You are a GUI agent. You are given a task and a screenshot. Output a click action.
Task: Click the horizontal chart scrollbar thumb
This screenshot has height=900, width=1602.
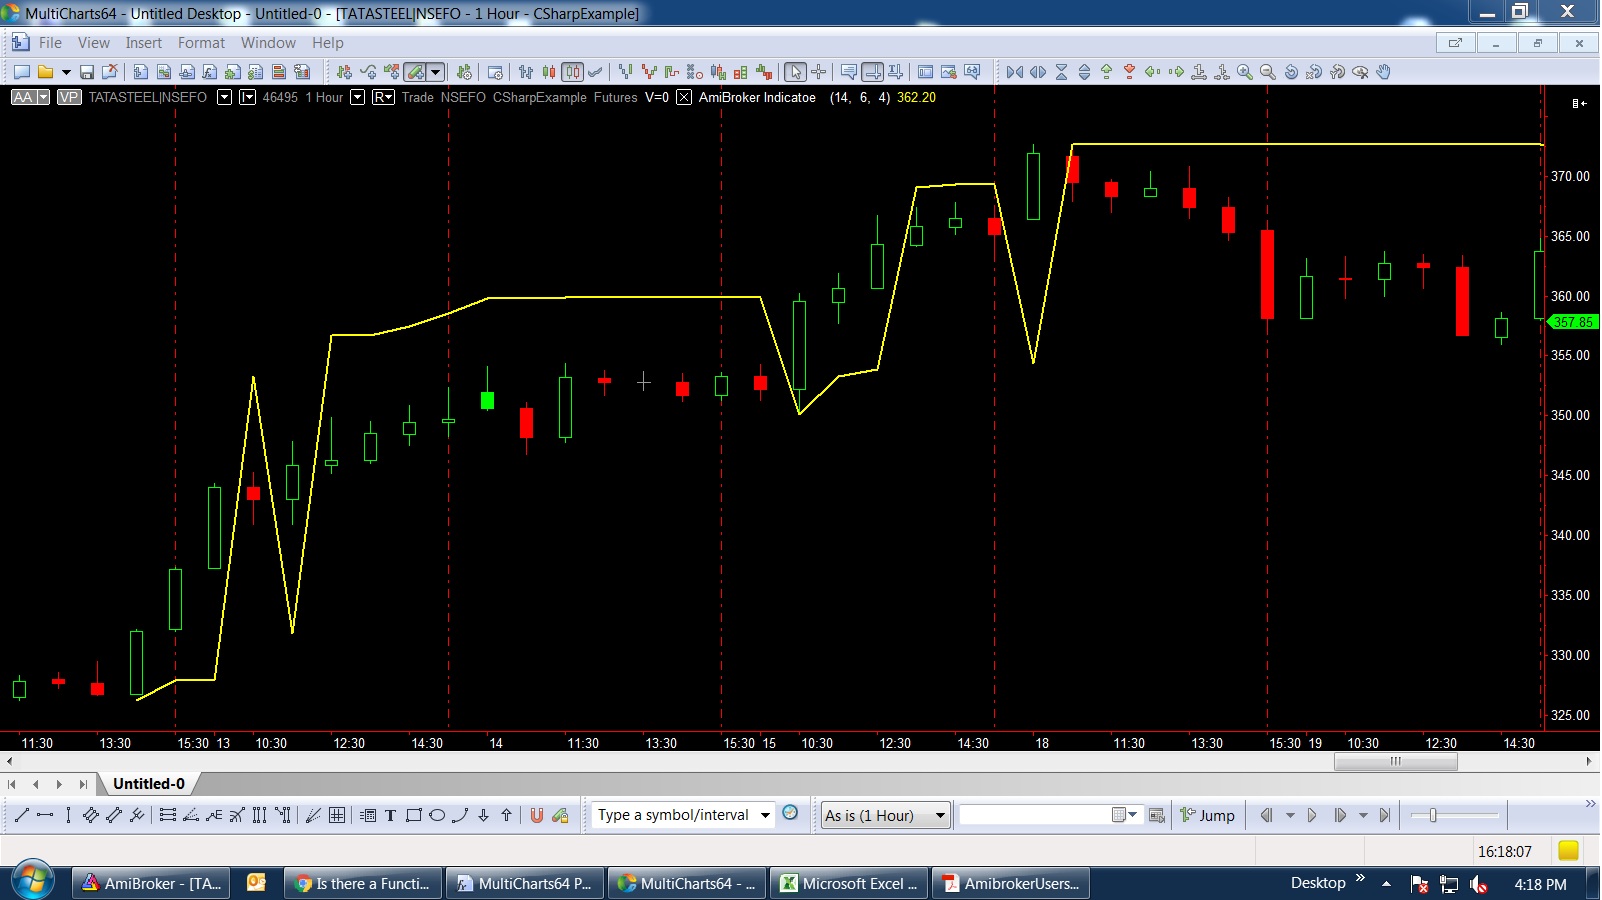[x=1395, y=761]
